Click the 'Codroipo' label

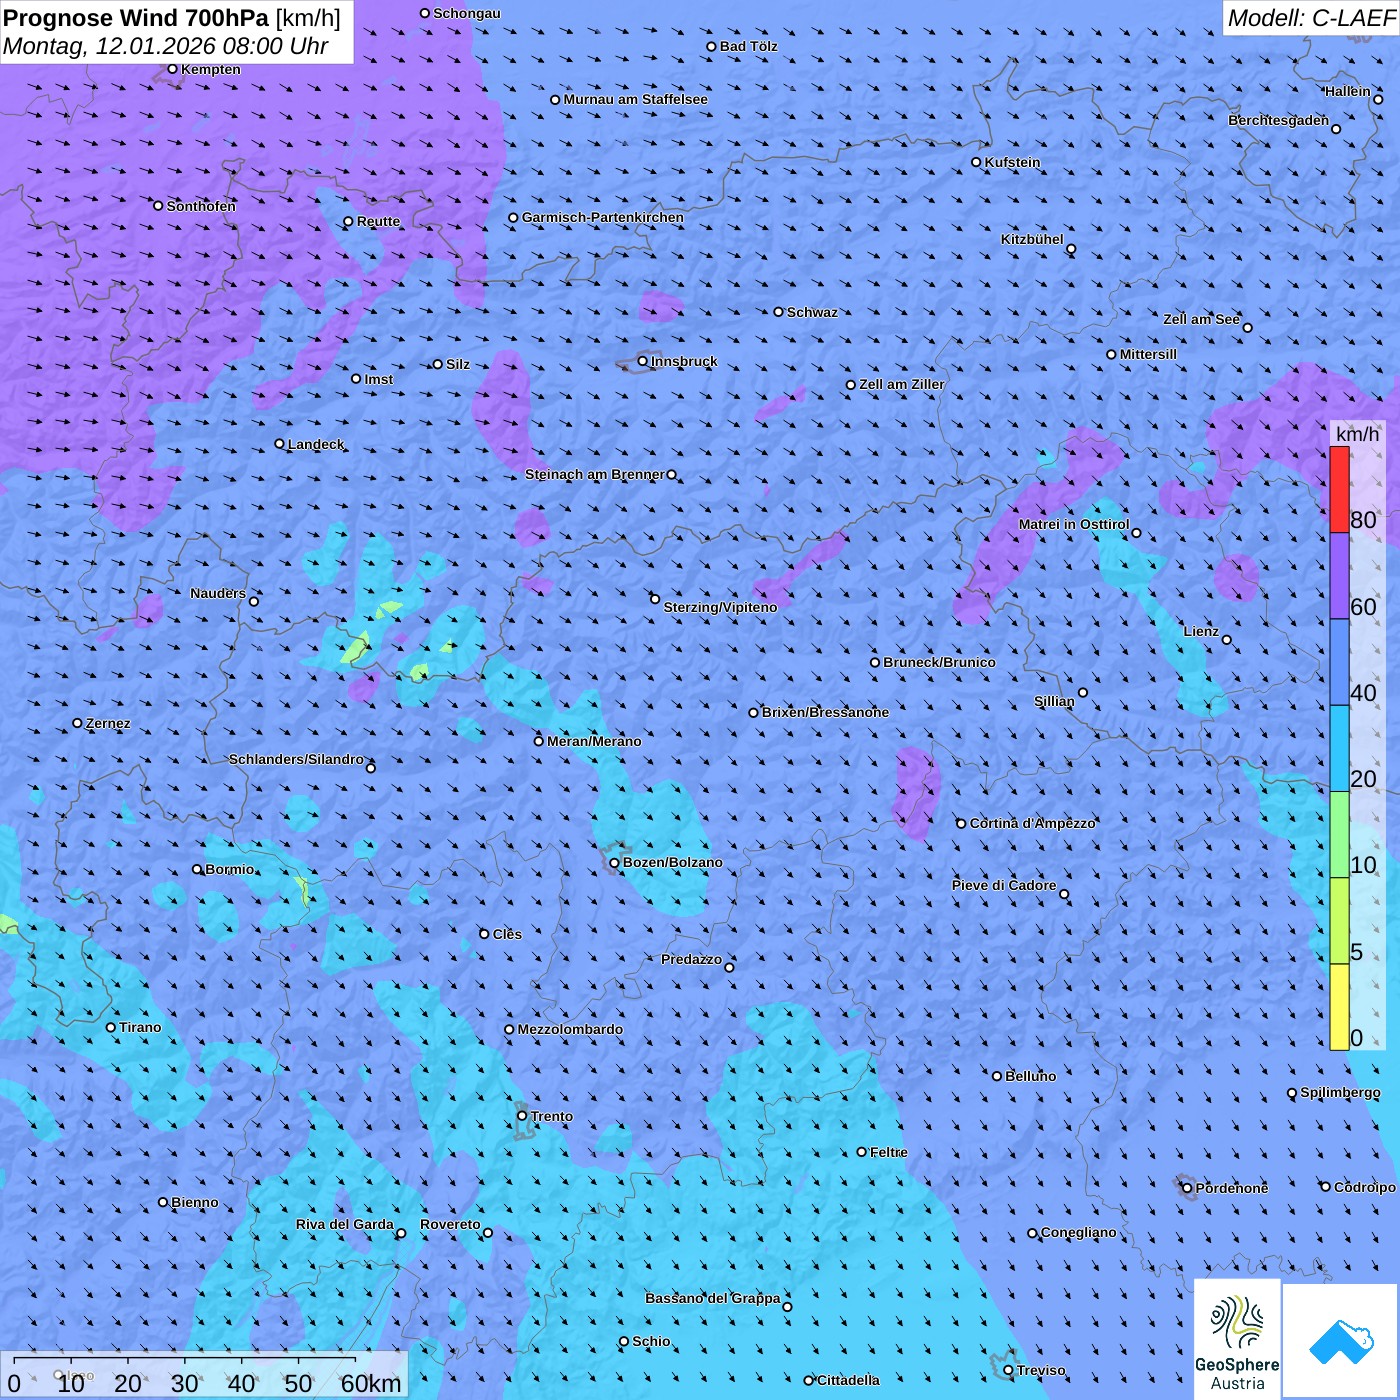(x=1364, y=1187)
